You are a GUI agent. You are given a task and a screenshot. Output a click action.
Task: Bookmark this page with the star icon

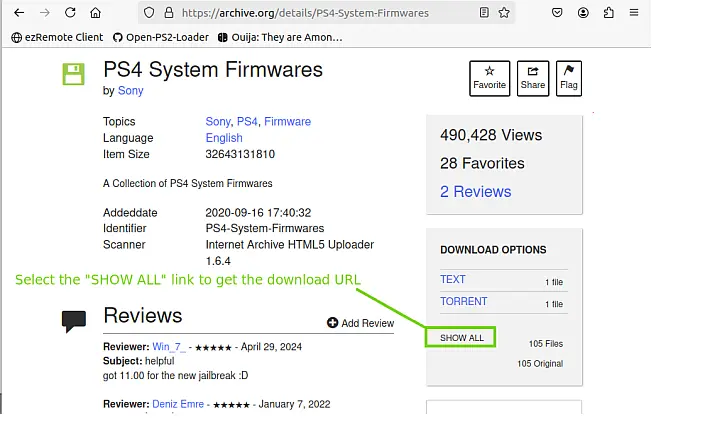pyautogui.click(x=504, y=13)
